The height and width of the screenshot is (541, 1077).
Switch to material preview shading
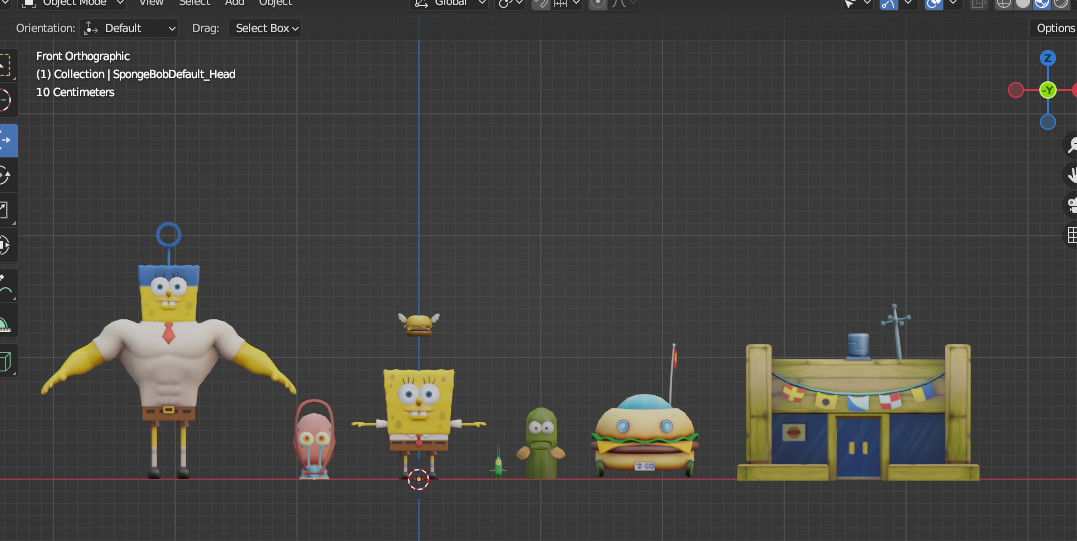point(1042,3)
